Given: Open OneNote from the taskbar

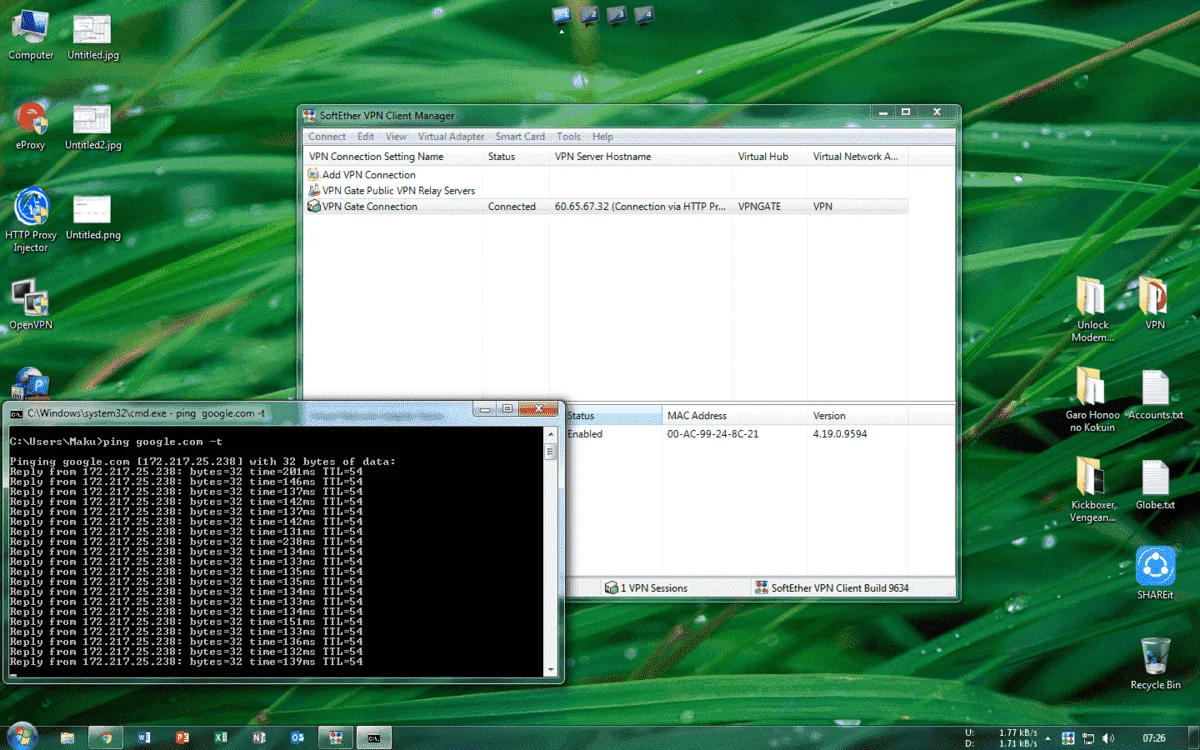Looking at the screenshot, I should click(x=258, y=737).
